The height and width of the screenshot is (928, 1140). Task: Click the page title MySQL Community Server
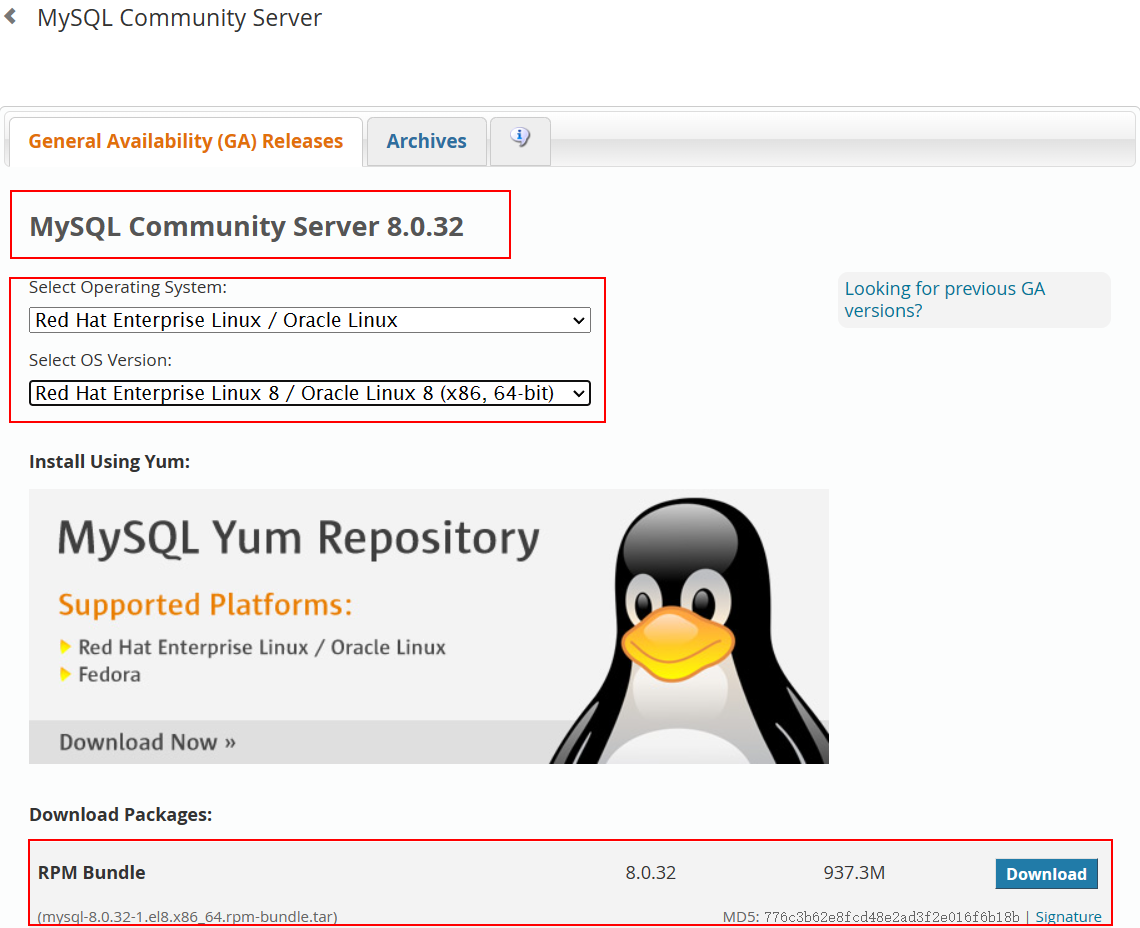(180, 17)
